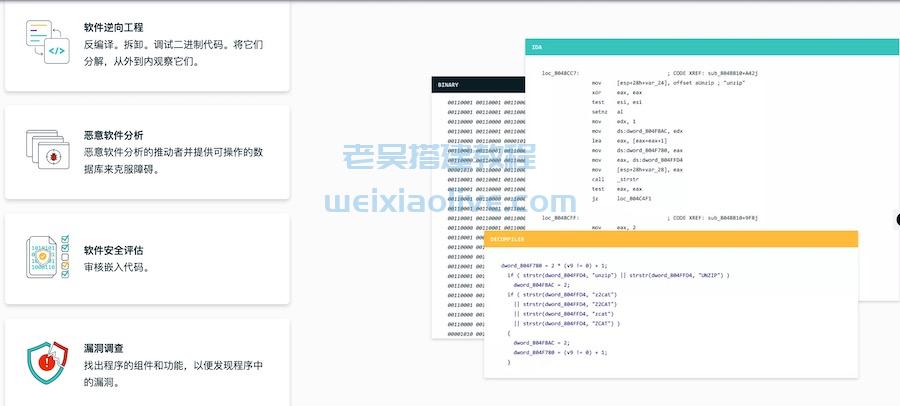
Task: Click the IDA panel header
Action: point(712,47)
